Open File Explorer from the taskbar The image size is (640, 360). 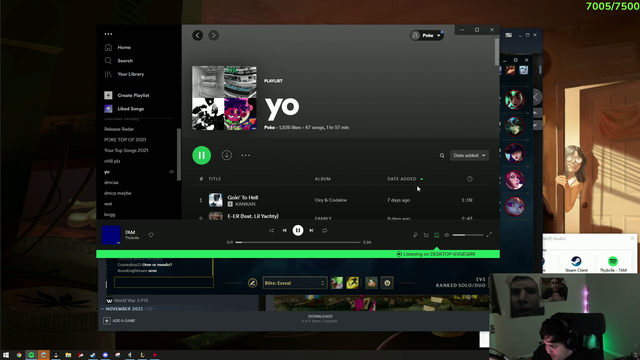tap(68, 355)
